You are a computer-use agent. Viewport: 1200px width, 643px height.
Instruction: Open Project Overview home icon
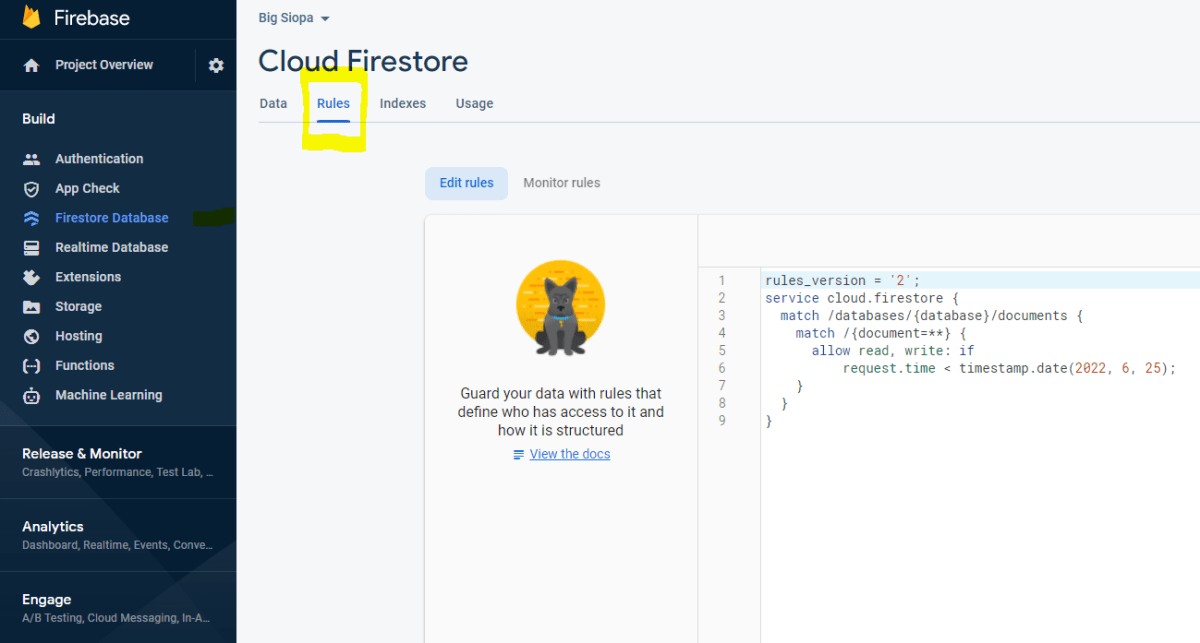click(32, 65)
